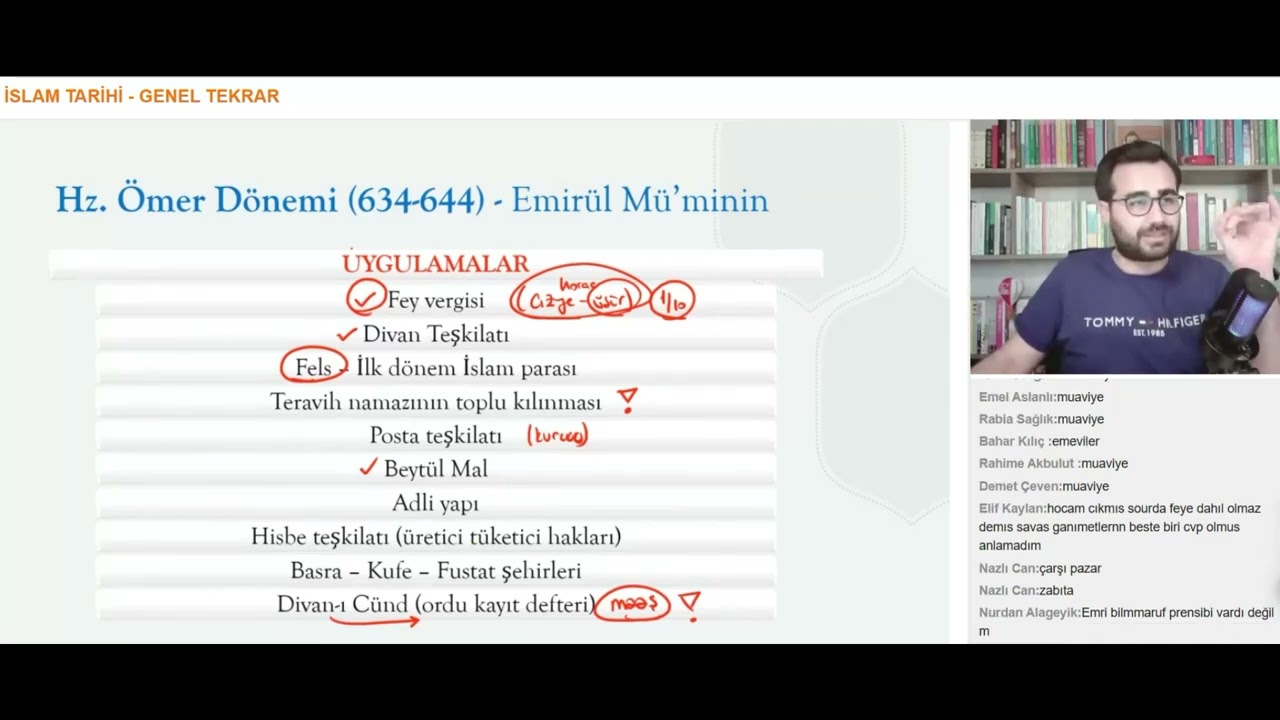Click Rahime Akbulut's chat message
Viewport: 1280px width, 720px height.
tap(1053, 463)
